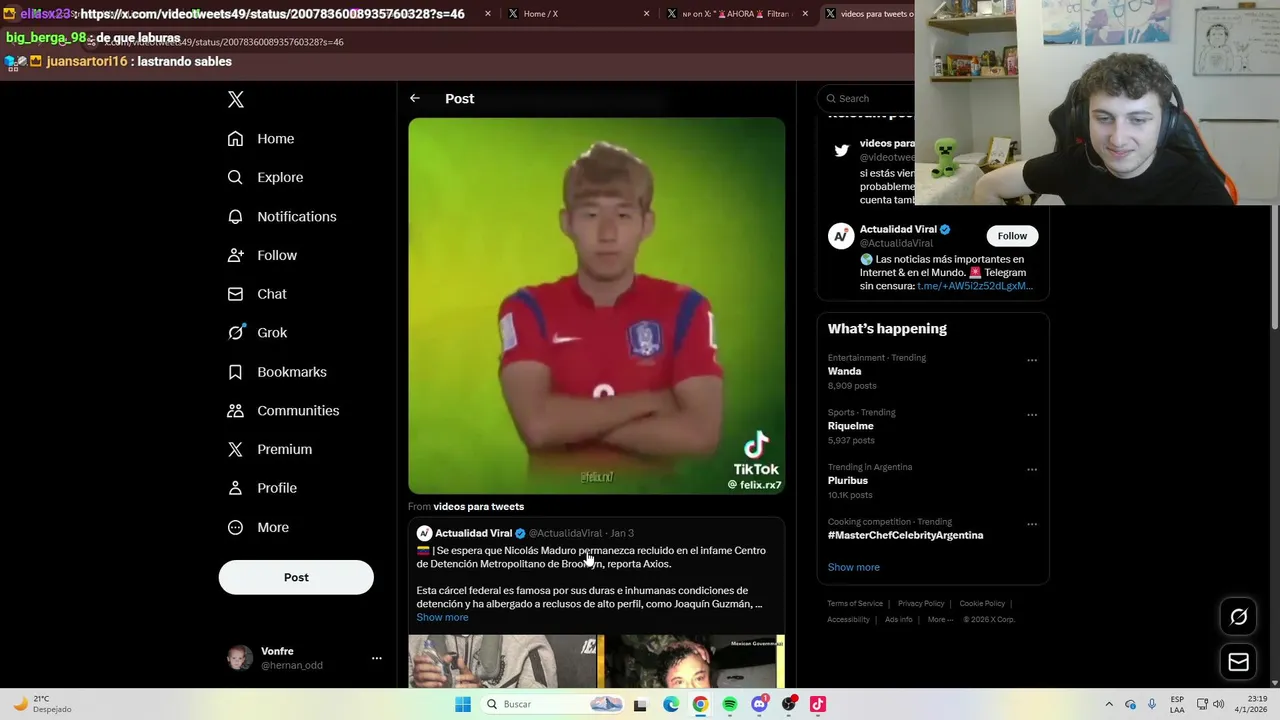Open Cookie Policy footer link
Viewport: 1280px width, 720px height.
pos(982,604)
